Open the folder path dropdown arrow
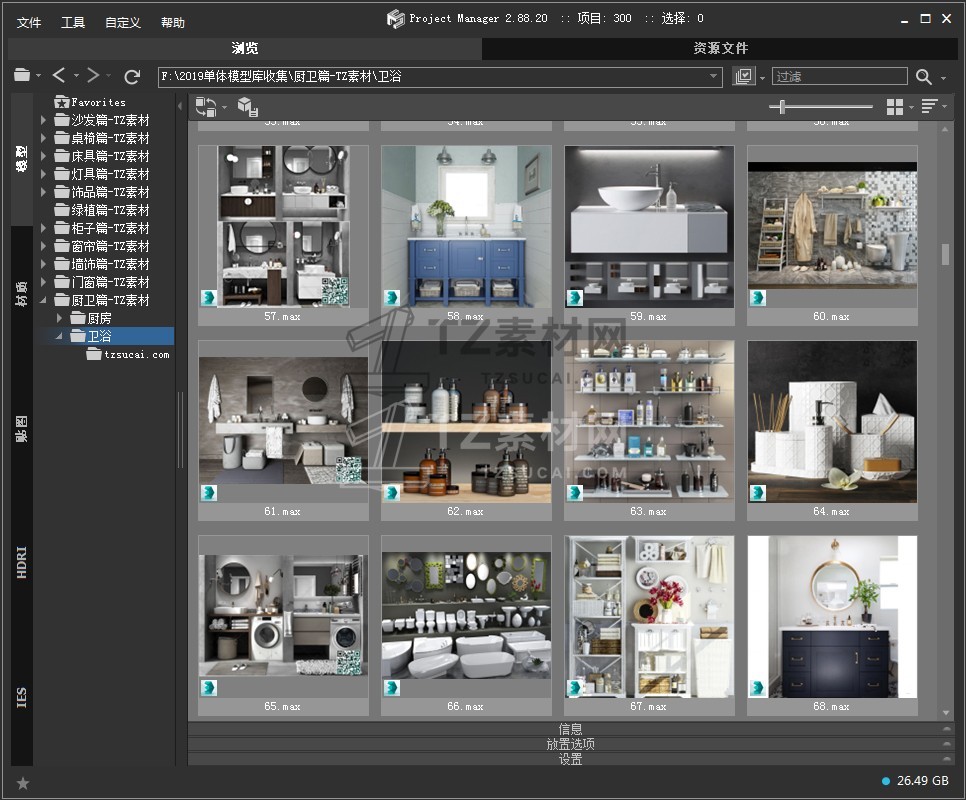This screenshot has width=966, height=800. click(x=714, y=76)
